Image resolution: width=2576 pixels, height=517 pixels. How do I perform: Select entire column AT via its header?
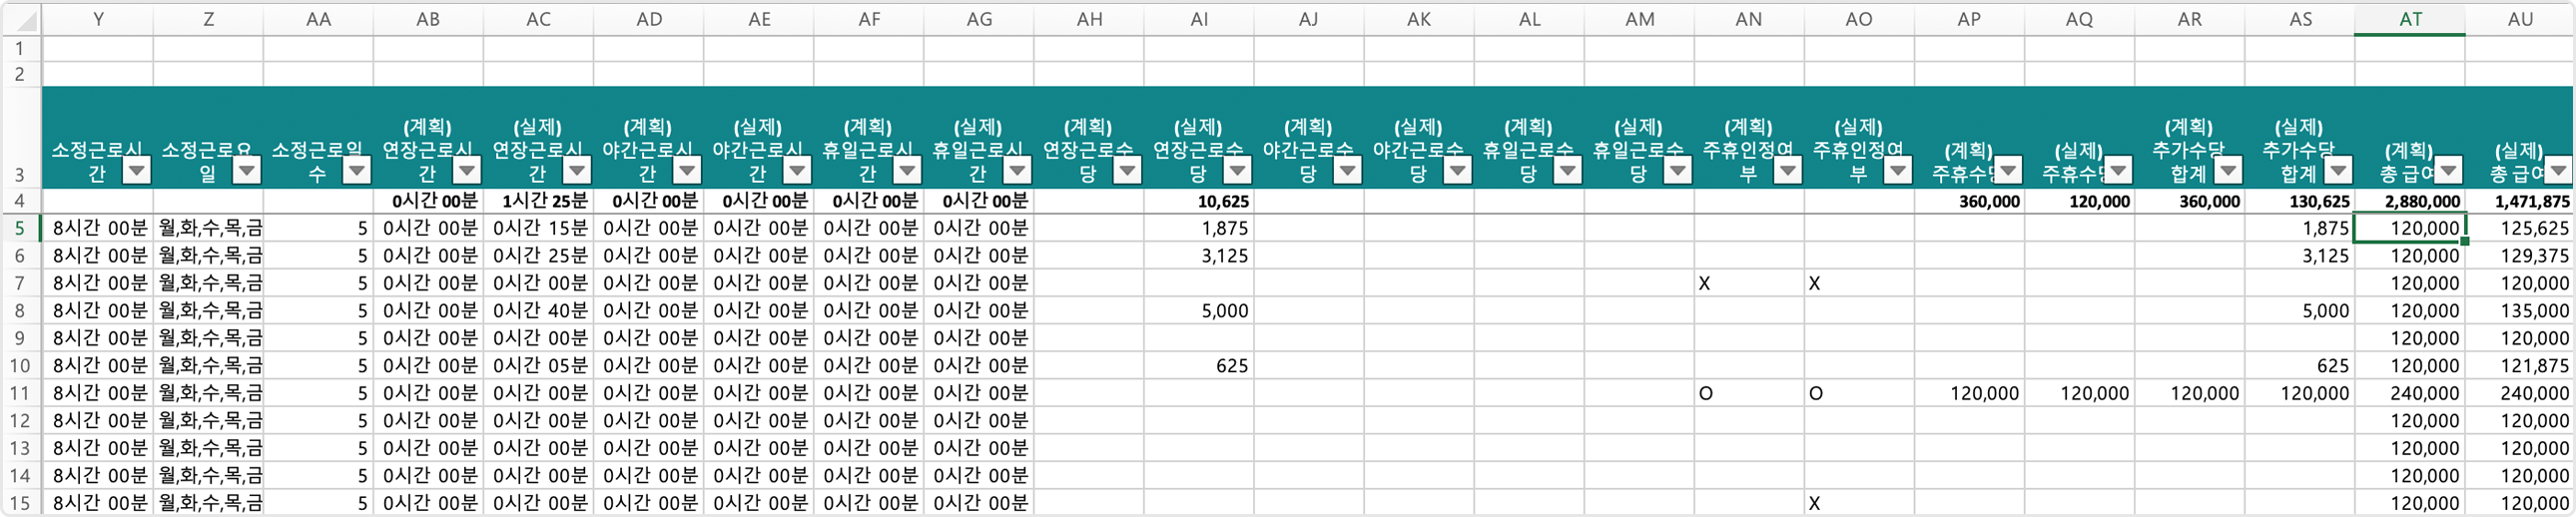[x=2410, y=19]
